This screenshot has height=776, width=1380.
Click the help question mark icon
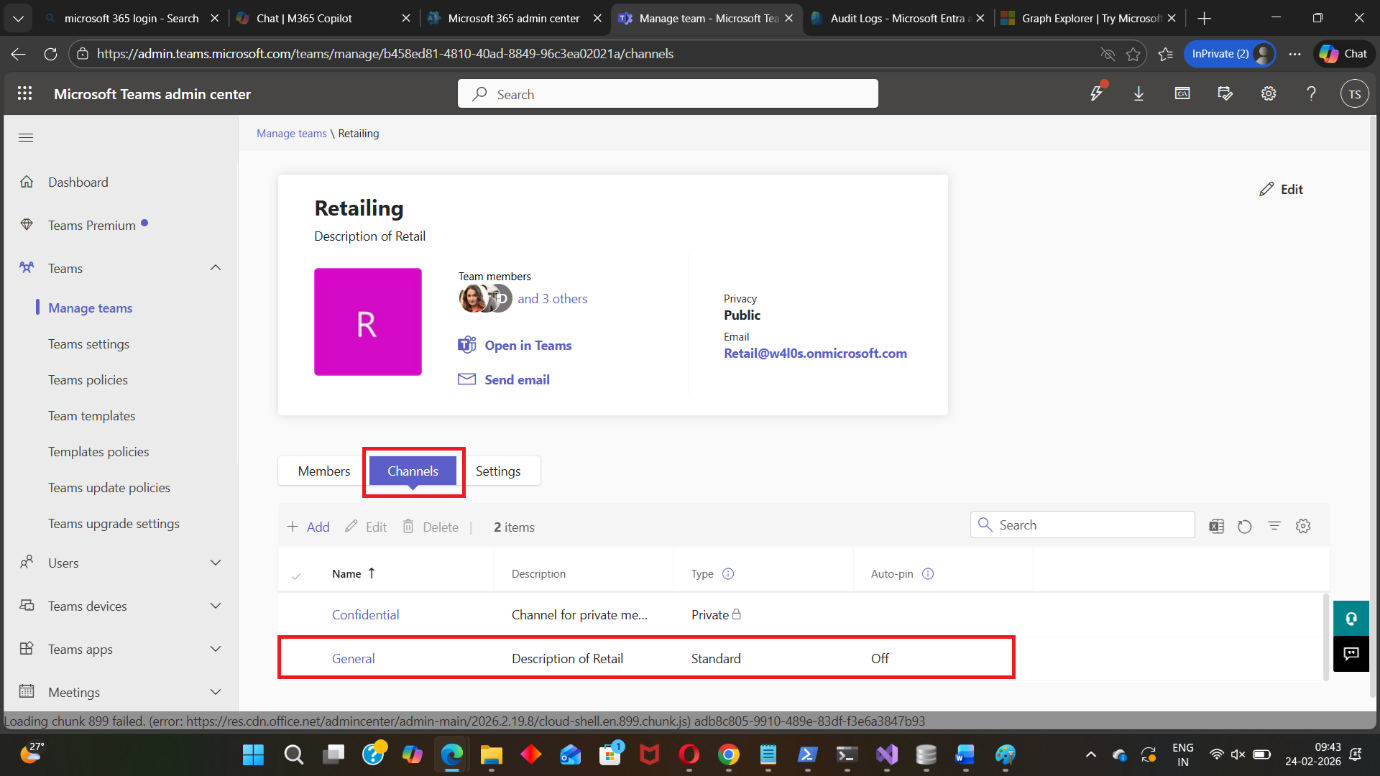pyautogui.click(x=1311, y=94)
